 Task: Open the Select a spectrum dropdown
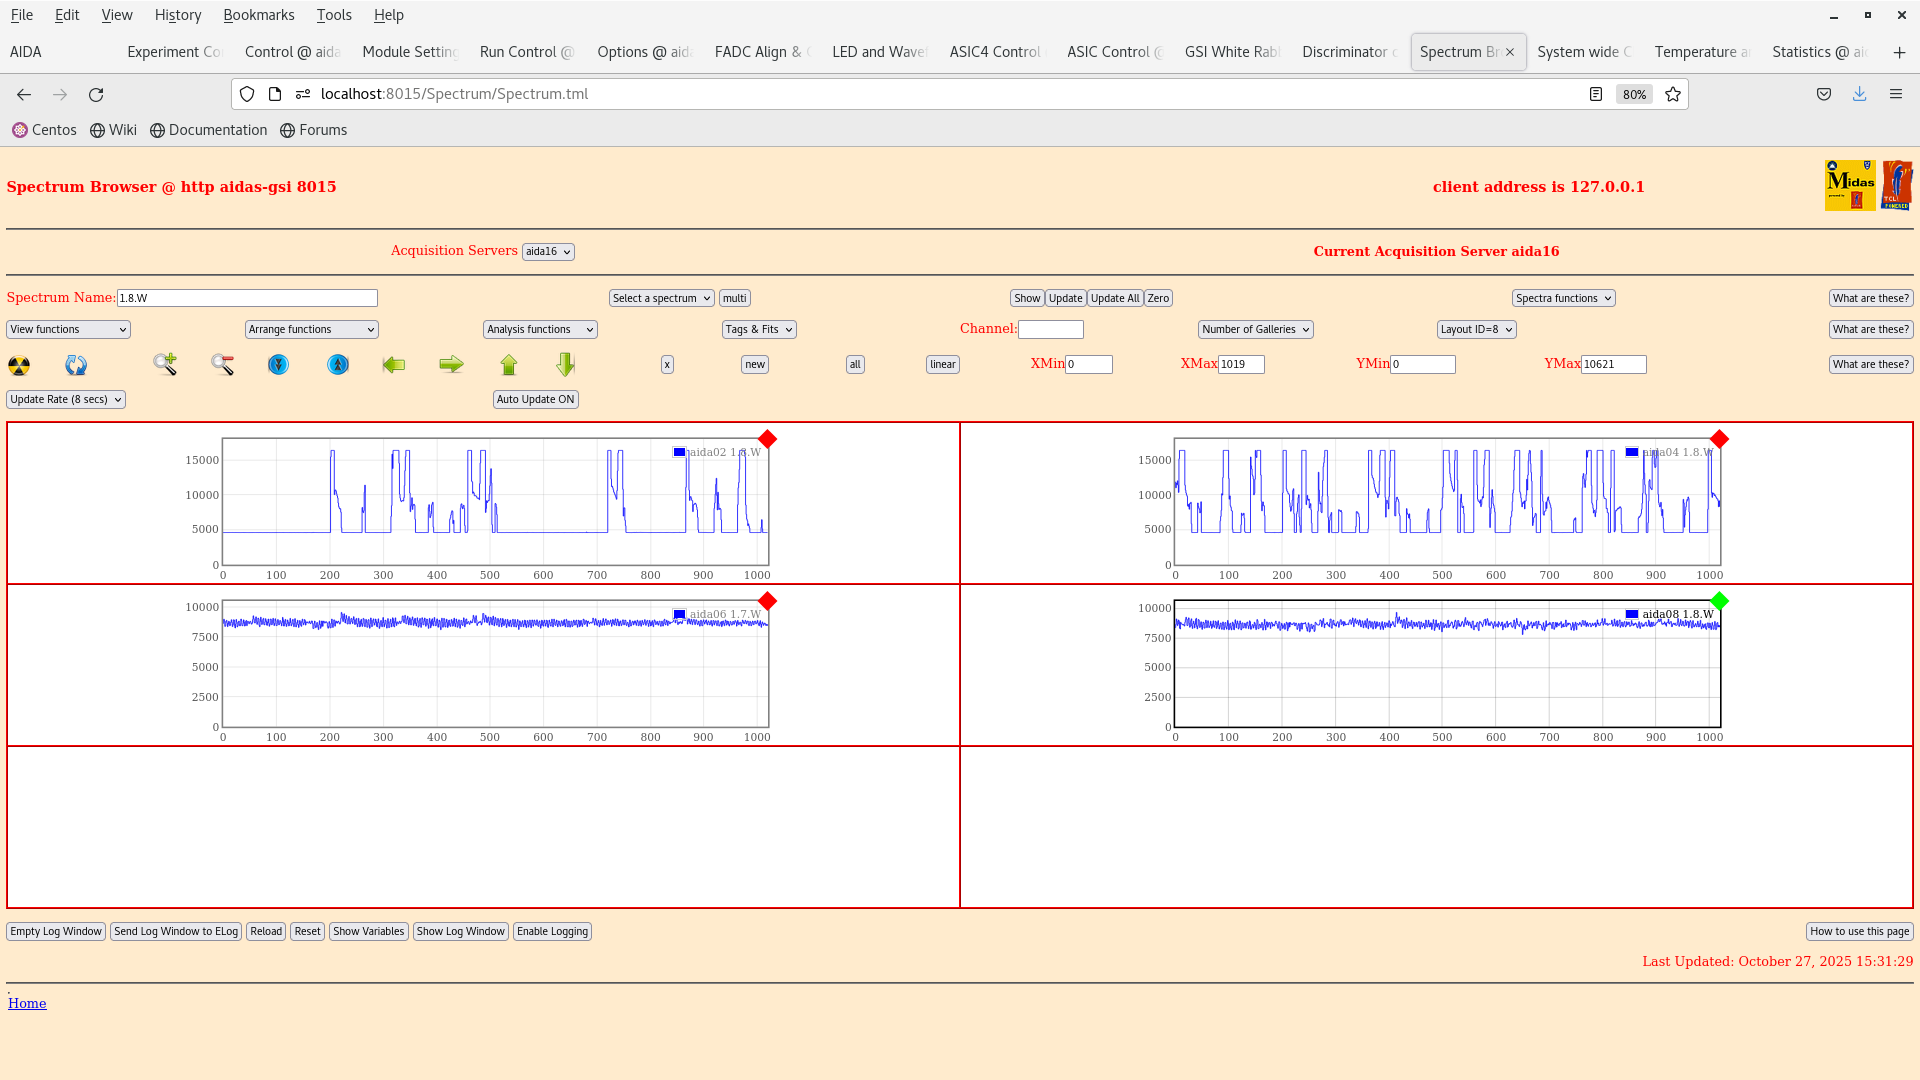(x=661, y=297)
